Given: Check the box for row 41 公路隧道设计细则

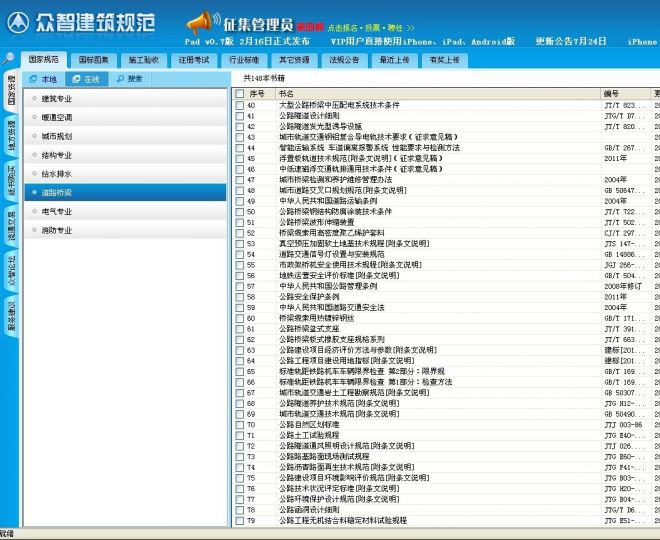Looking at the screenshot, I should (x=240, y=116).
